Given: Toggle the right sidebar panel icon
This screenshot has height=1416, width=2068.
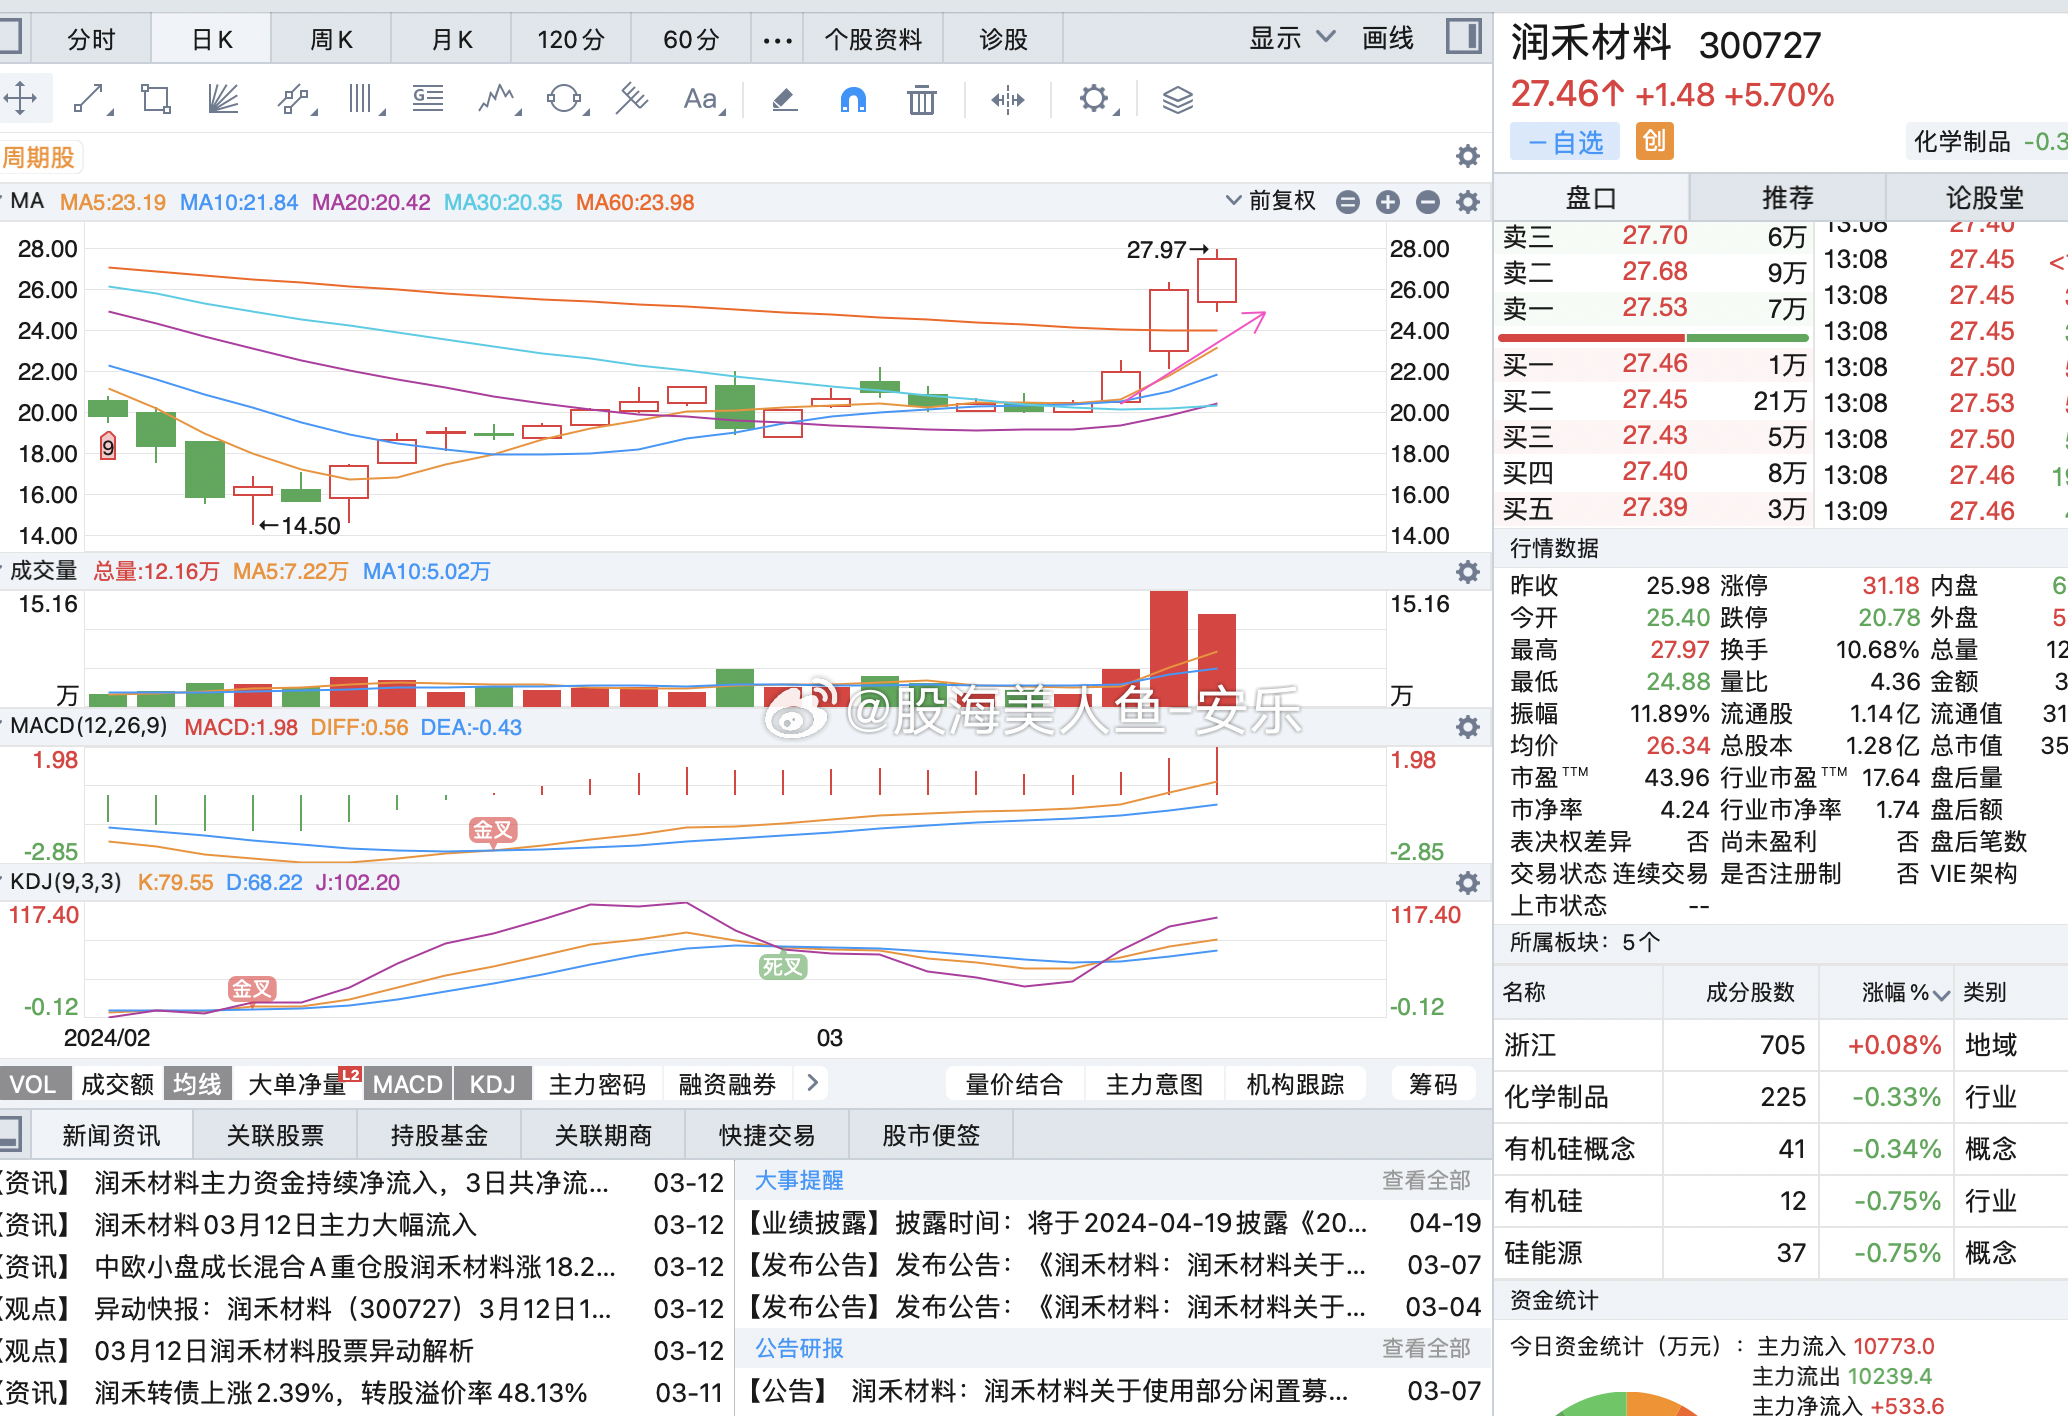Looking at the screenshot, I should point(1463,38).
